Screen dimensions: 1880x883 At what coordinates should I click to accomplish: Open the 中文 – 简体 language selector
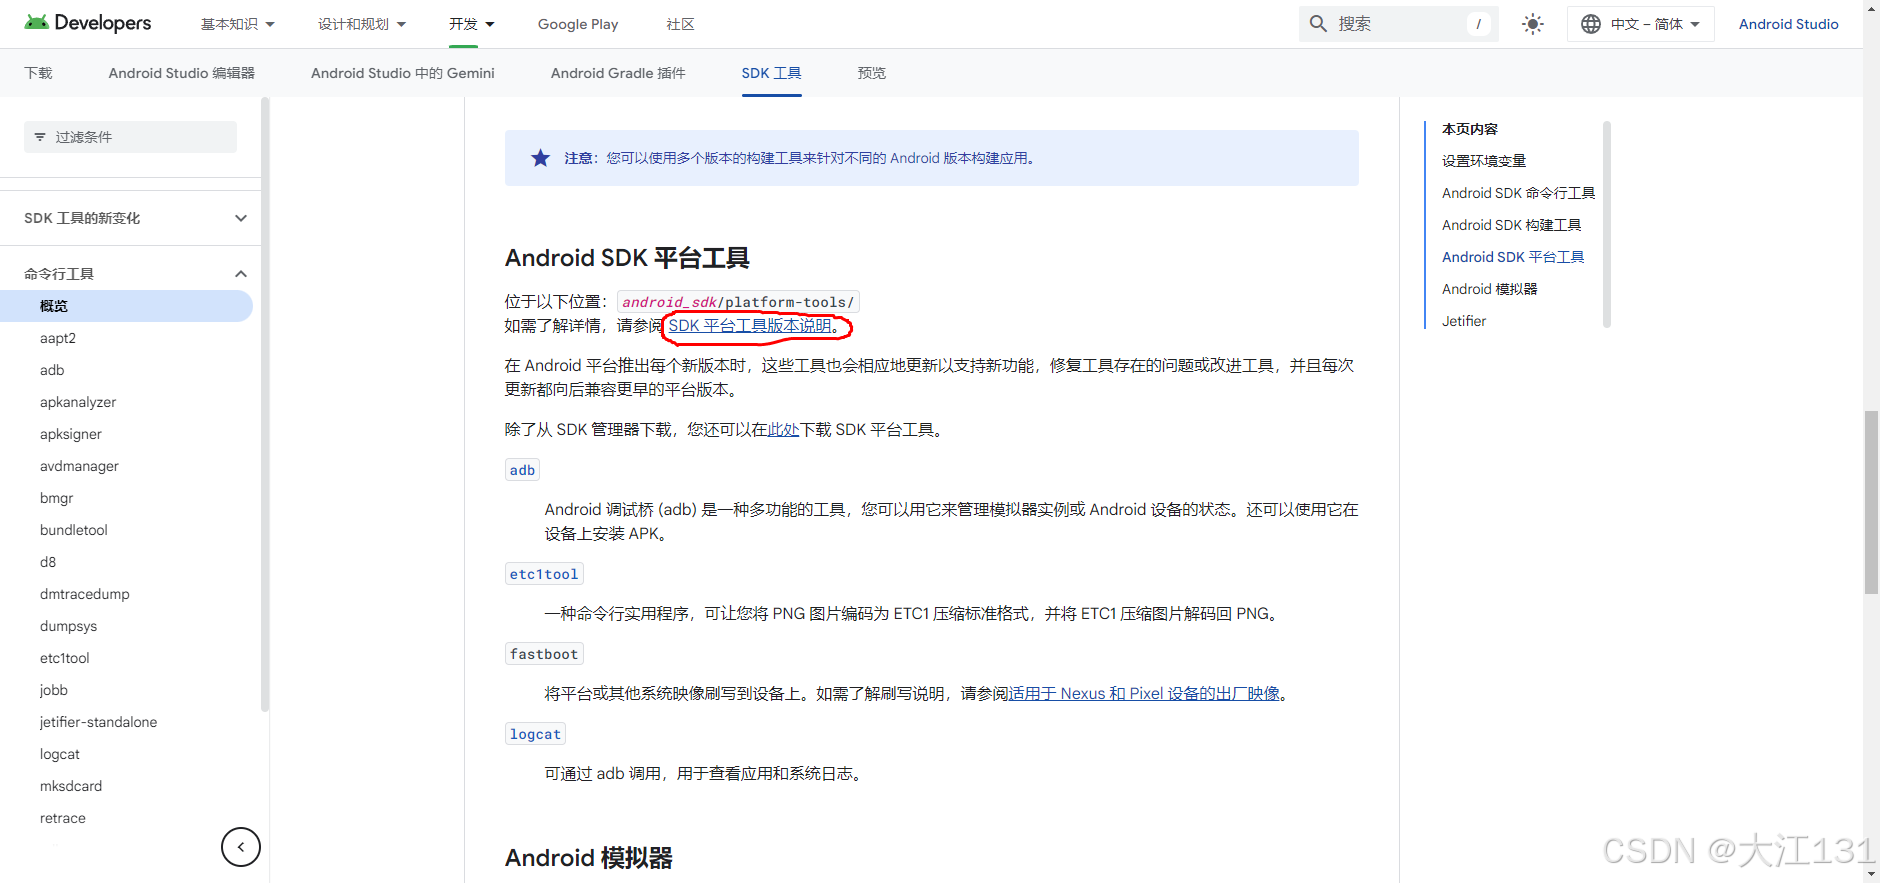click(1640, 24)
